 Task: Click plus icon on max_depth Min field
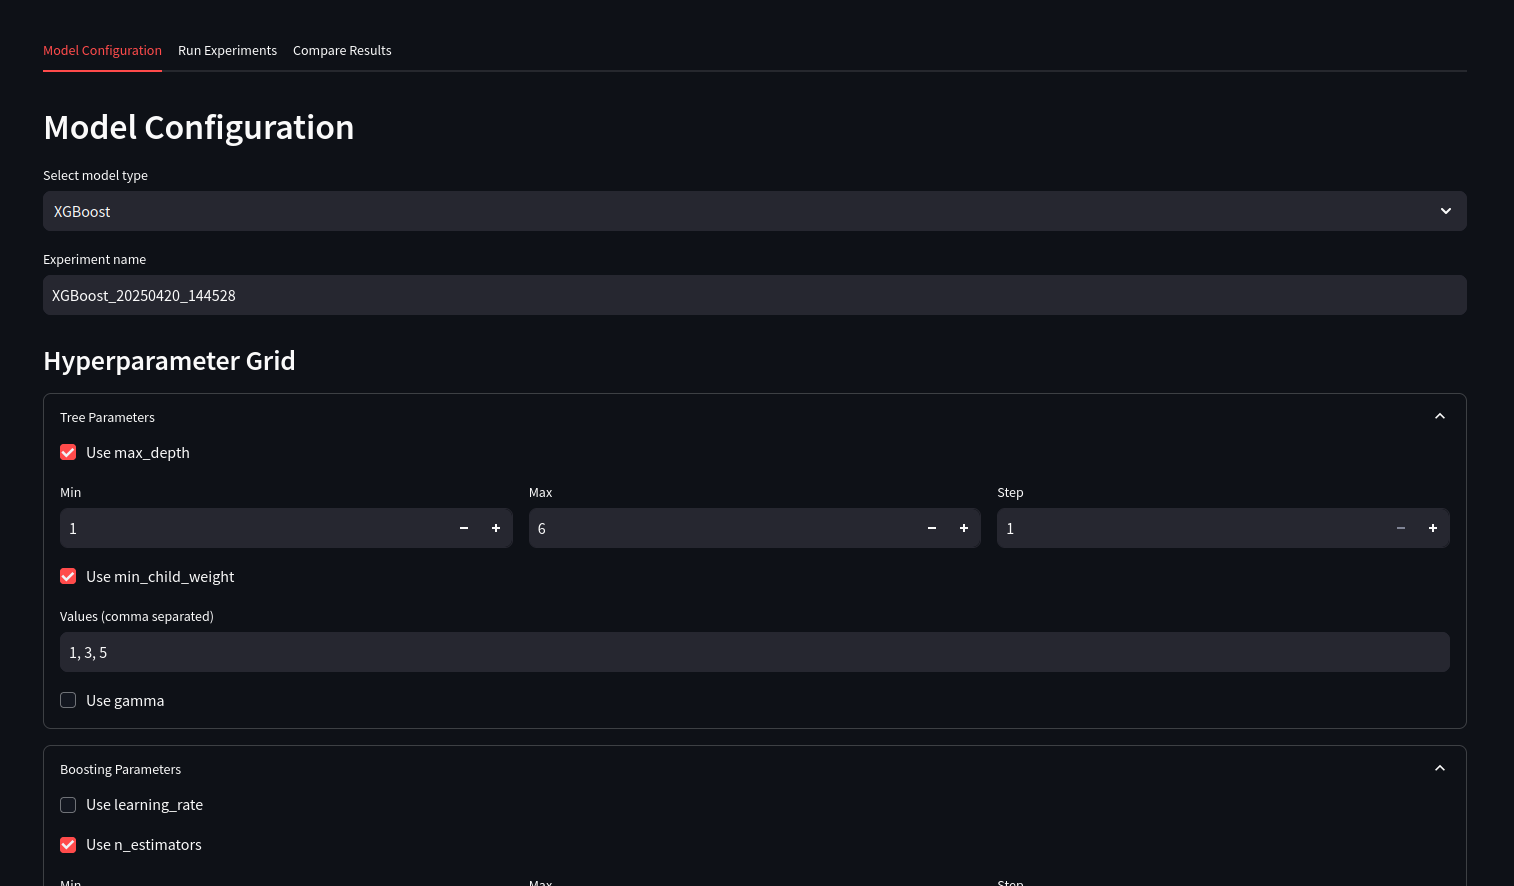(x=496, y=528)
